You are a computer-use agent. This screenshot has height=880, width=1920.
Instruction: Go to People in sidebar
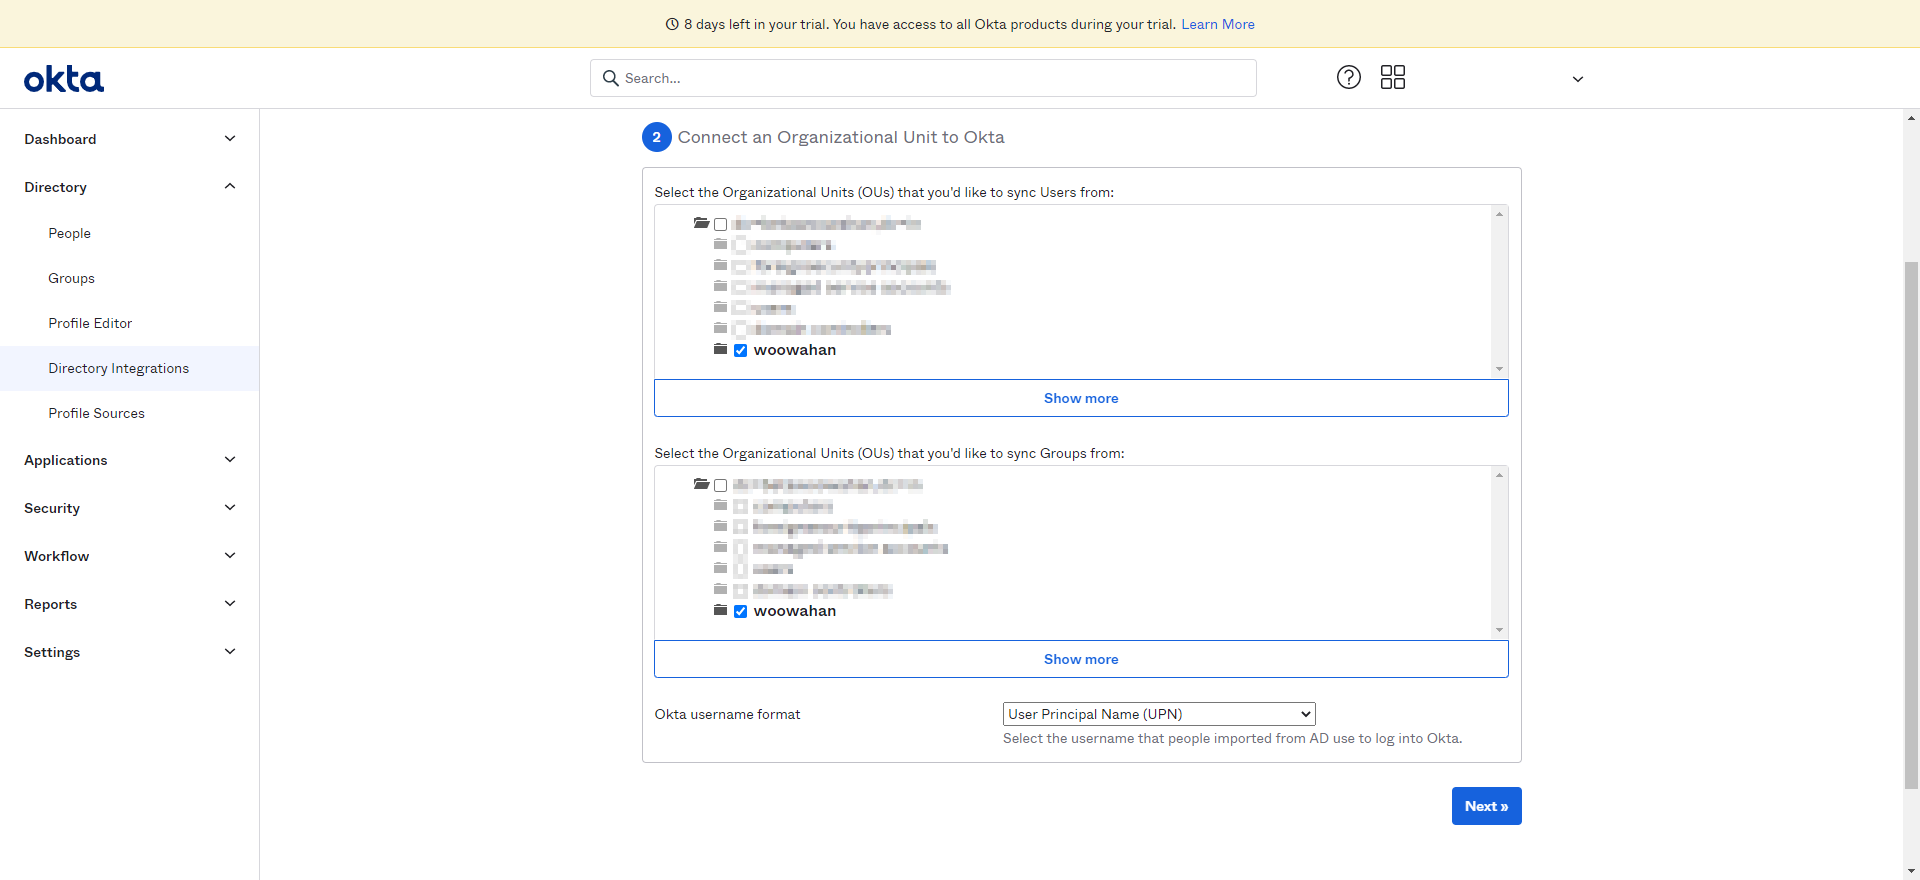coord(70,233)
